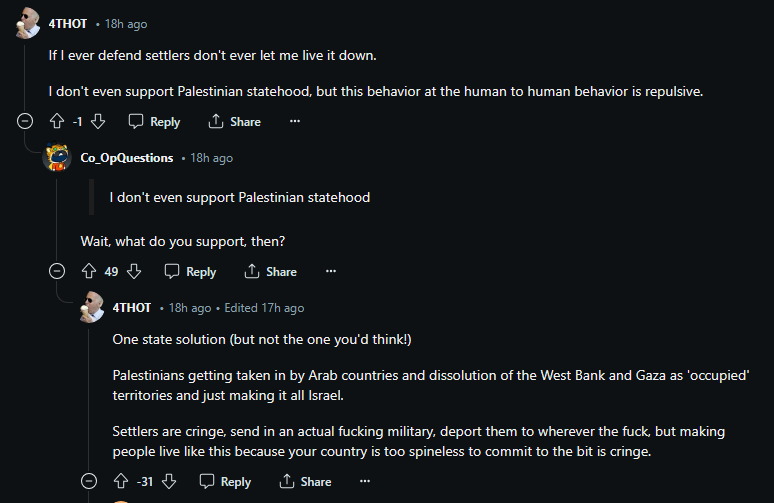The height and width of the screenshot is (503, 774).
Task: Open more options menu on Co_OpQuestions' comment
Action: pyautogui.click(x=331, y=272)
